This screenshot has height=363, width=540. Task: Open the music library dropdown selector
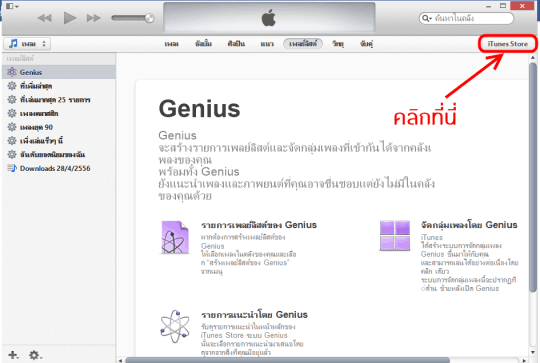point(27,44)
